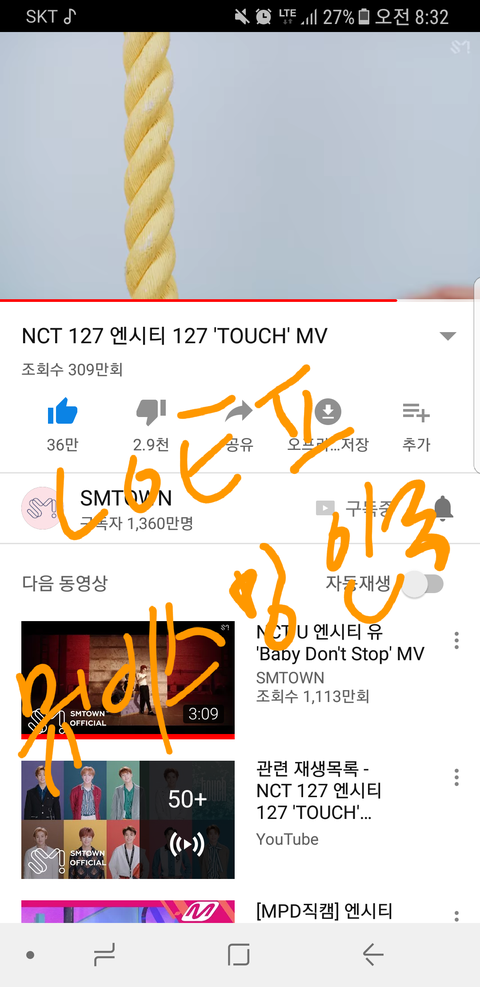Tap the offline save download icon

[327, 412]
